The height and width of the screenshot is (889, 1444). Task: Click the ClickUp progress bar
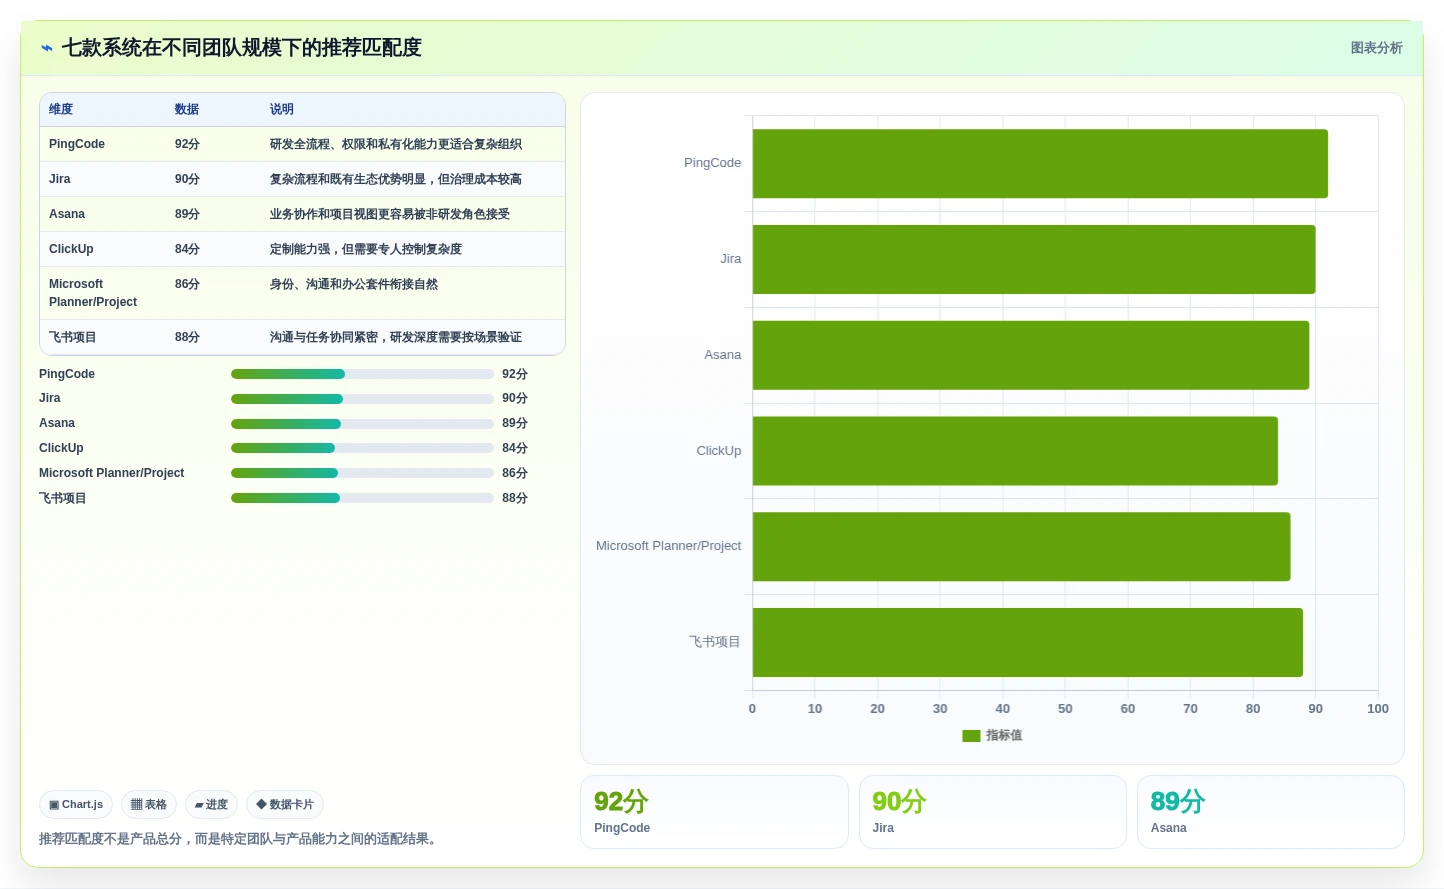362,448
